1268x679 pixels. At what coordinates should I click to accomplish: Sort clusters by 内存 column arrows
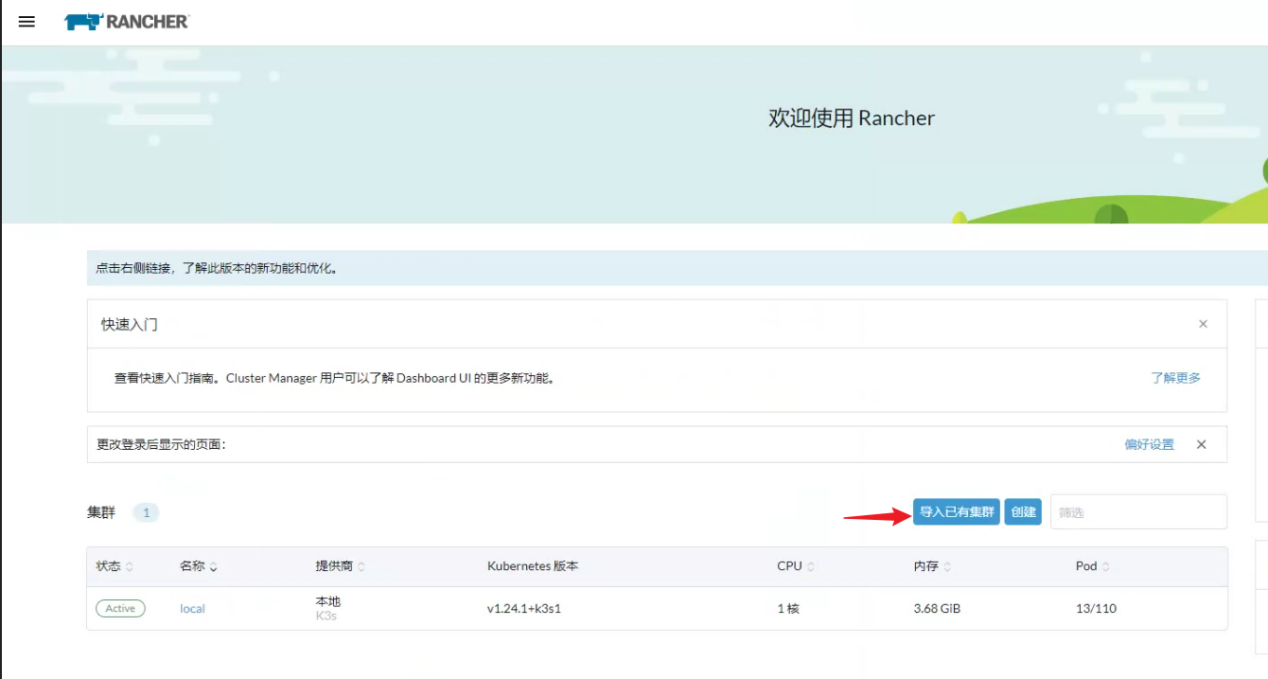click(x=947, y=567)
